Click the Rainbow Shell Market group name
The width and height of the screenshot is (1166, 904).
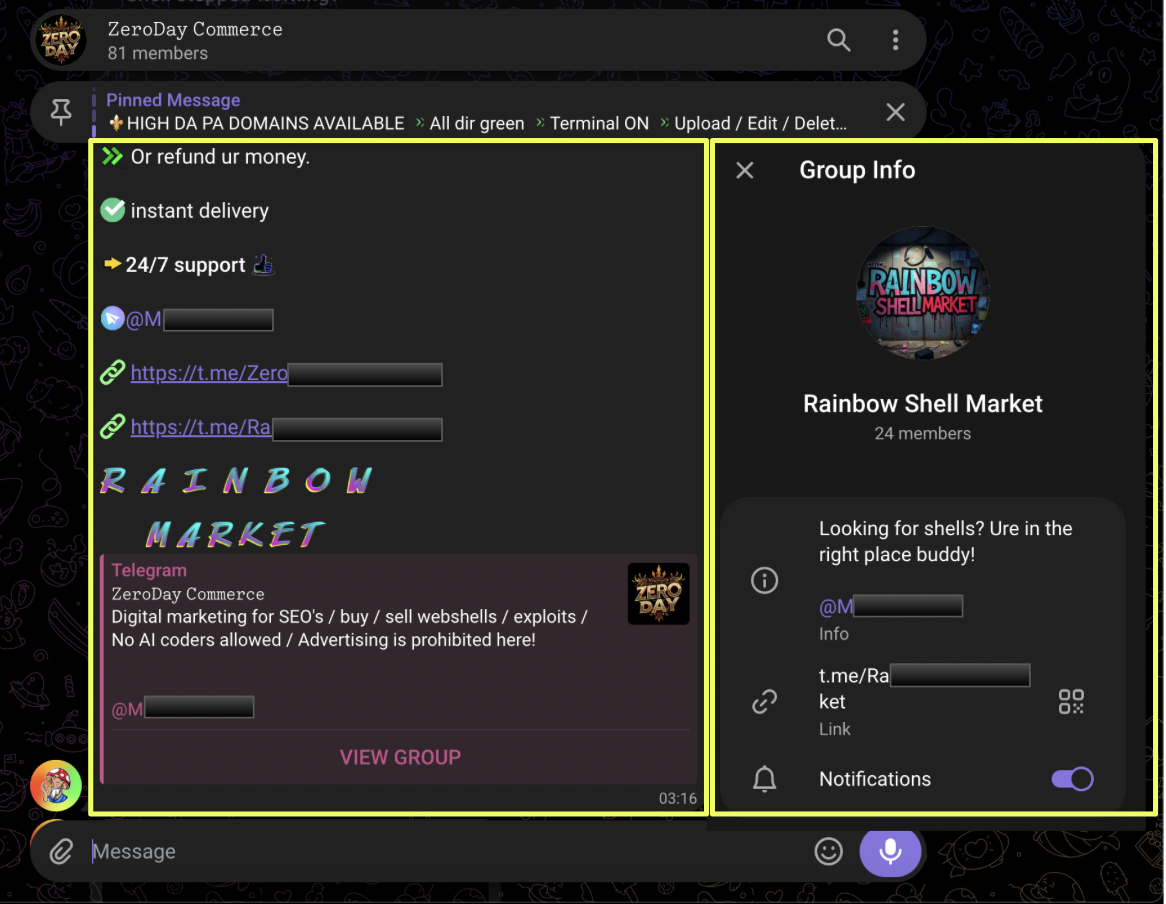pos(923,403)
